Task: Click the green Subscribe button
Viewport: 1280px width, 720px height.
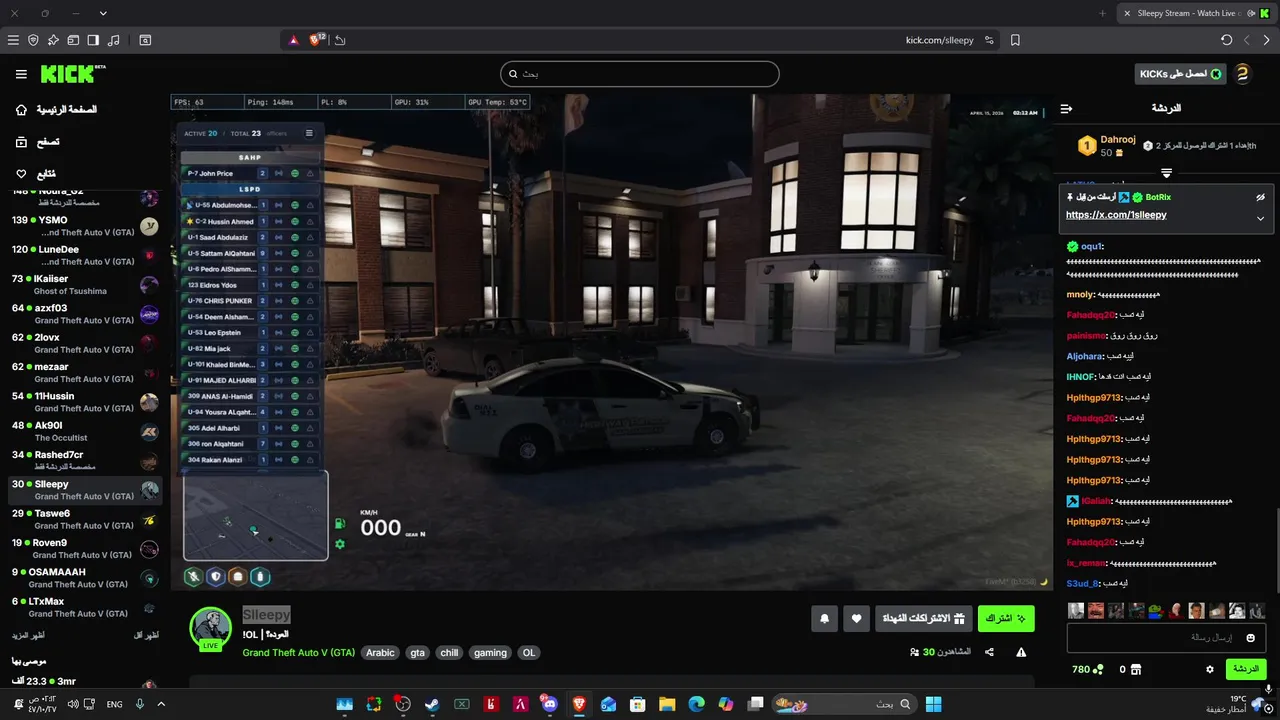Action: (x=1006, y=619)
